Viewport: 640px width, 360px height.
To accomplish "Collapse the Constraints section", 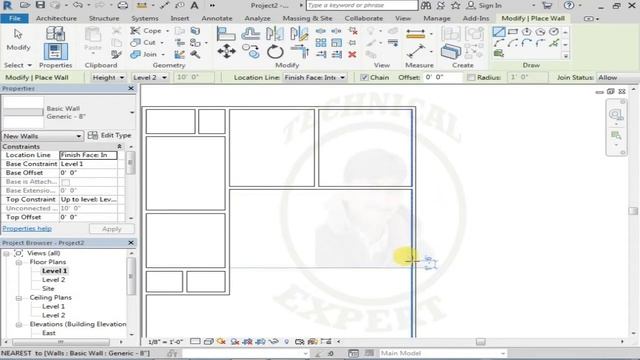I will click(x=119, y=147).
